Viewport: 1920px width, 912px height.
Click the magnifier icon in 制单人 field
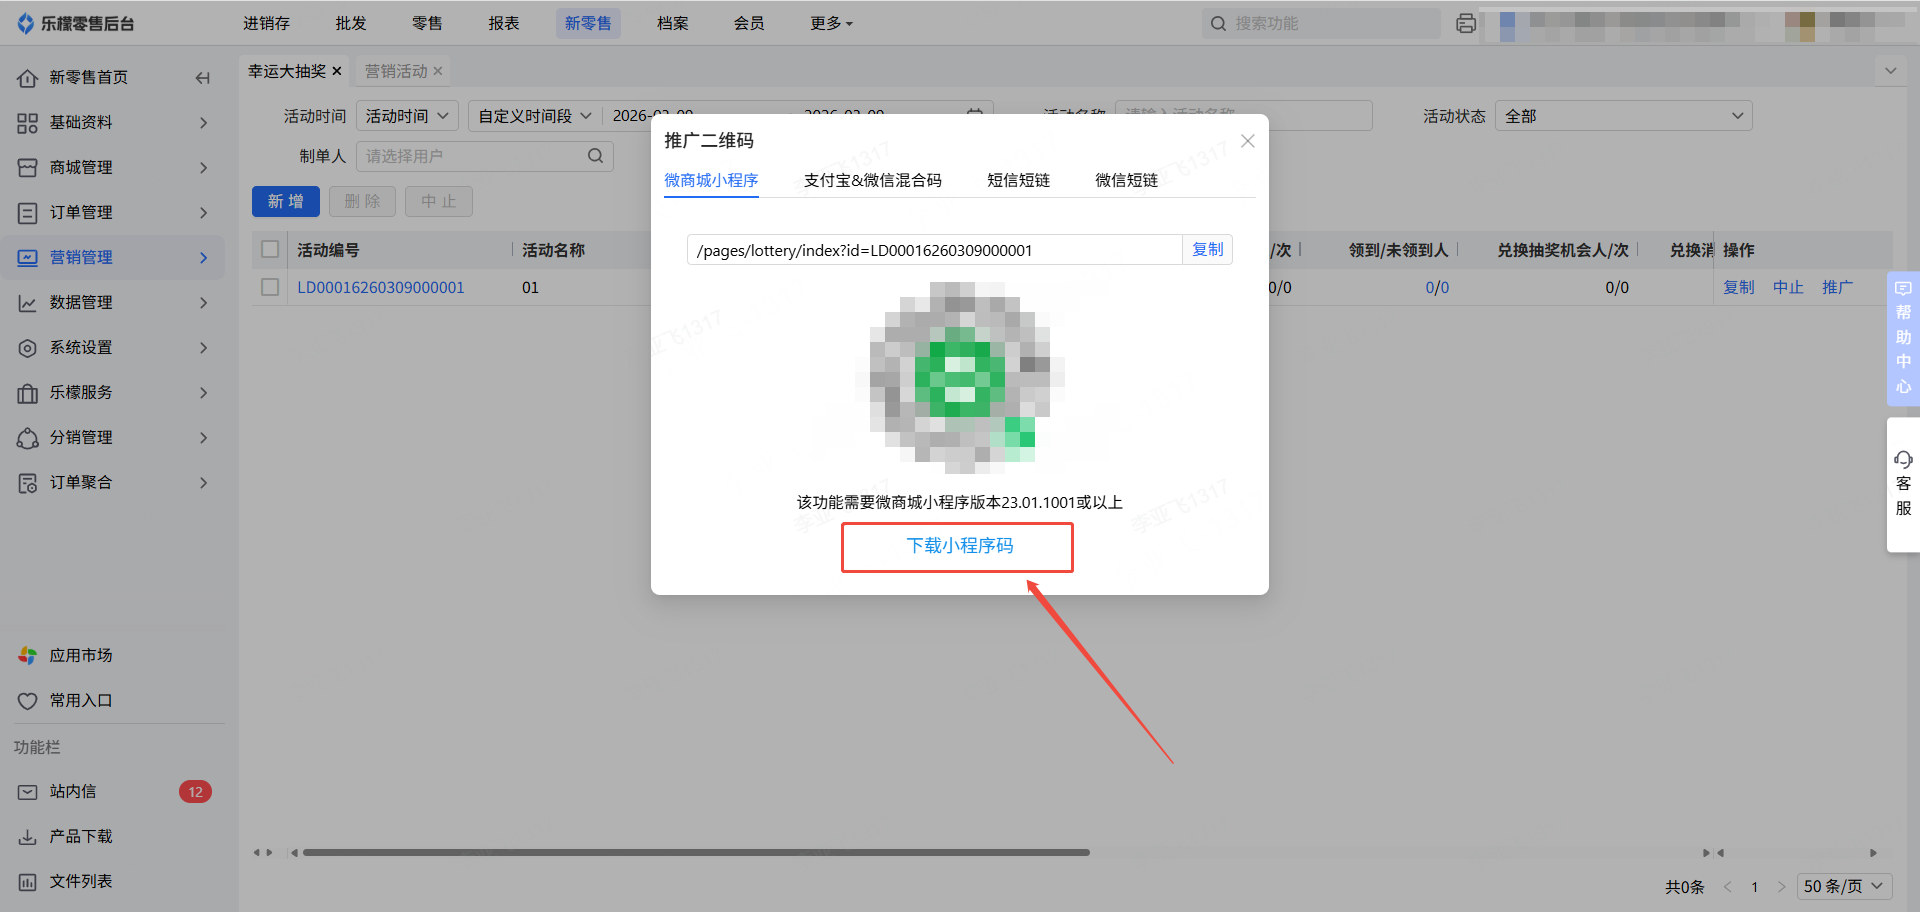(x=595, y=156)
